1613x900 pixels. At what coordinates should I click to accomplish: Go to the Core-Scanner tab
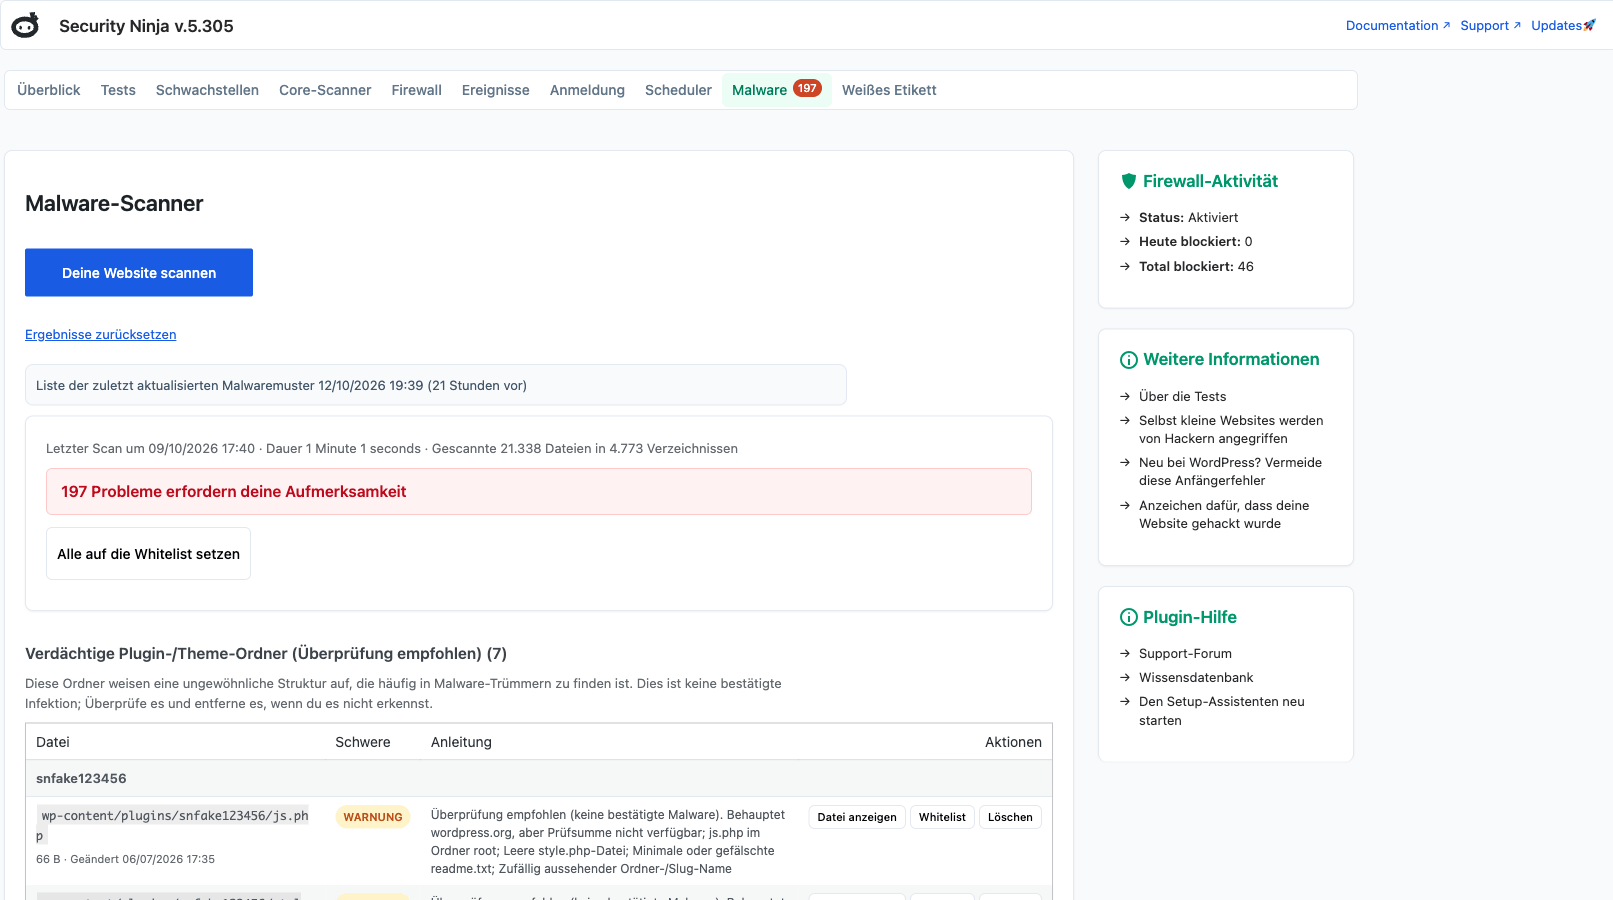point(325,90)
